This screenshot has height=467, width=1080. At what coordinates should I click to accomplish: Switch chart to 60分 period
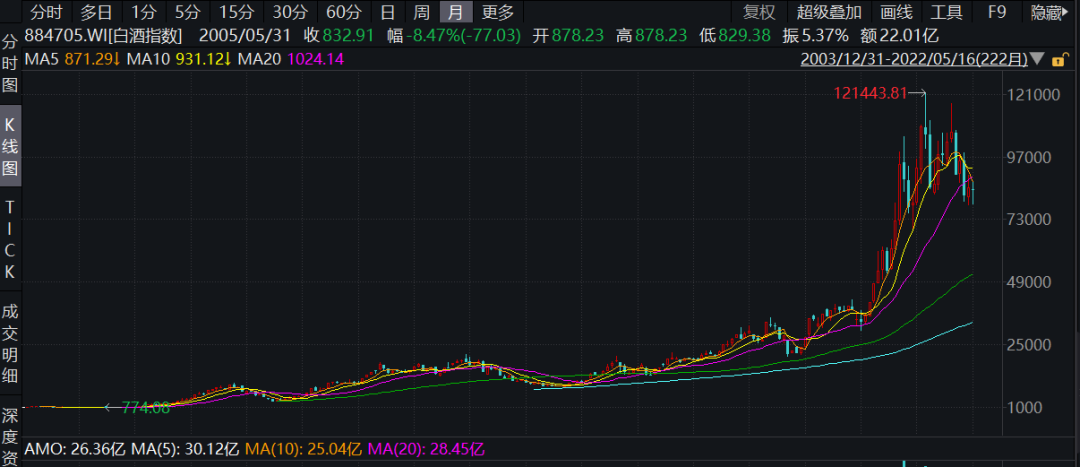(x=343, y=12)
